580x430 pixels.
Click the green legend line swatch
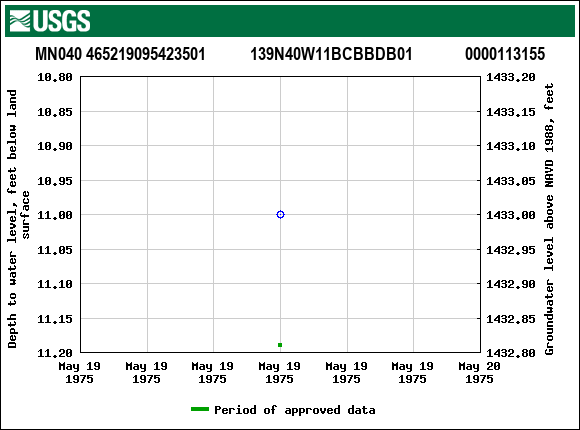[x=200, y=409]
